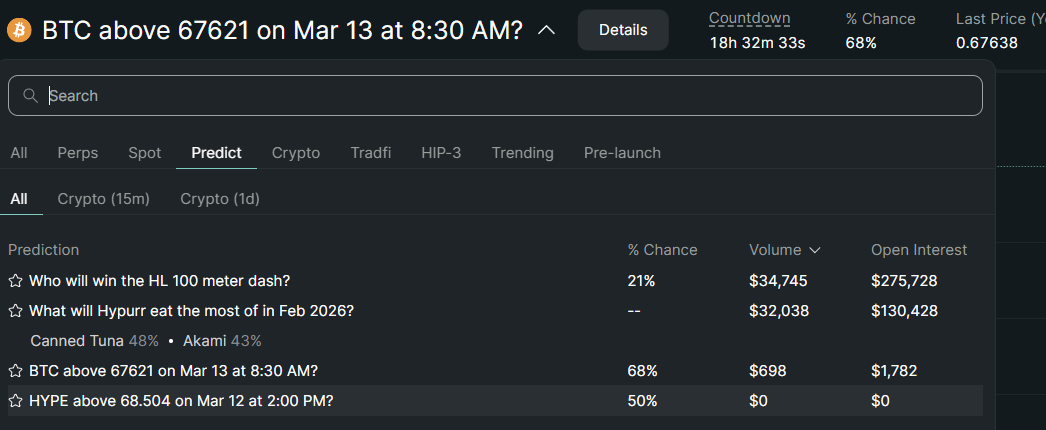Switch to the Spot tab
Viewport: 1046px width, 430px height.
[144, 153]
